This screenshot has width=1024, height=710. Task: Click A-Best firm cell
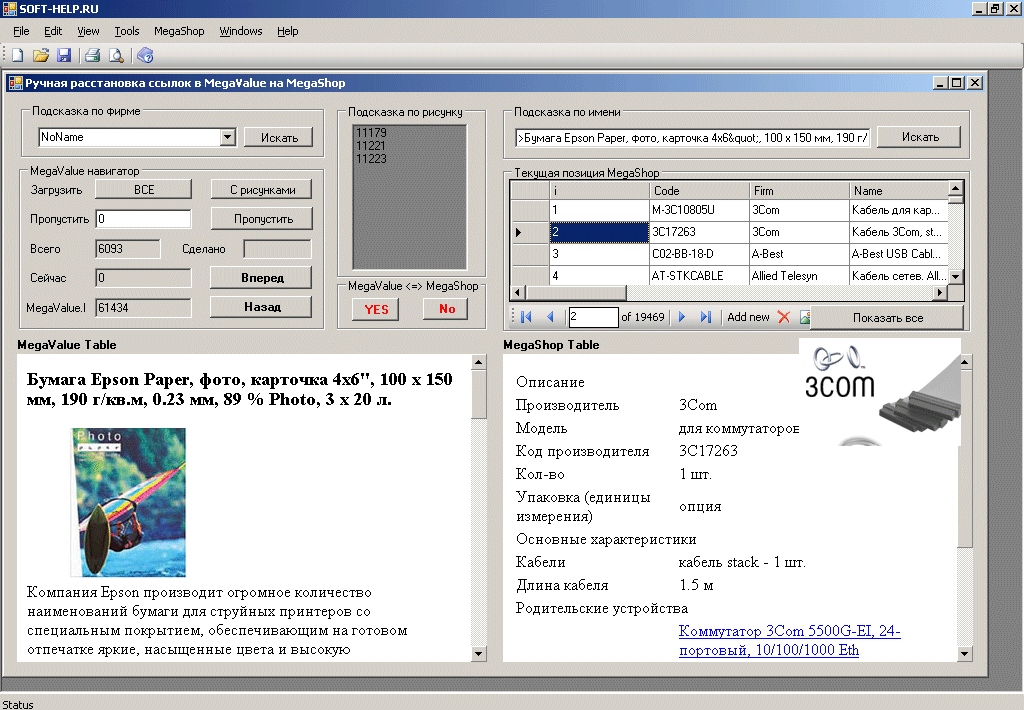pos(799,254)
